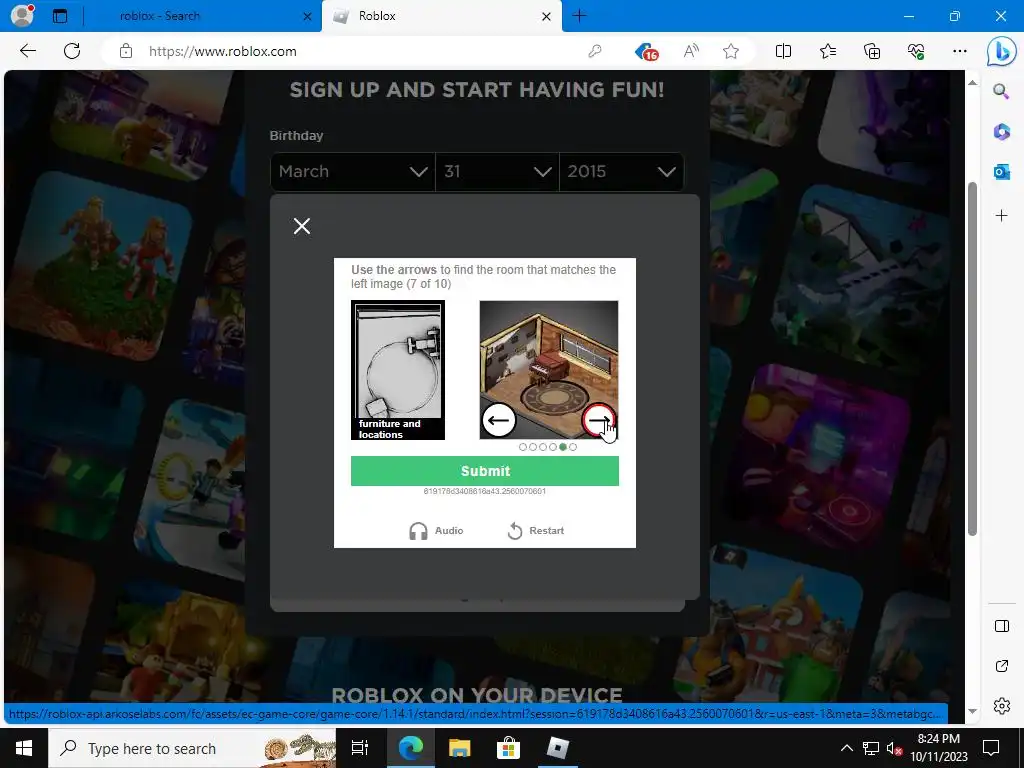Close the roblox - Search tab
The width and height of the screenshot is (1024, 768).
307,16
